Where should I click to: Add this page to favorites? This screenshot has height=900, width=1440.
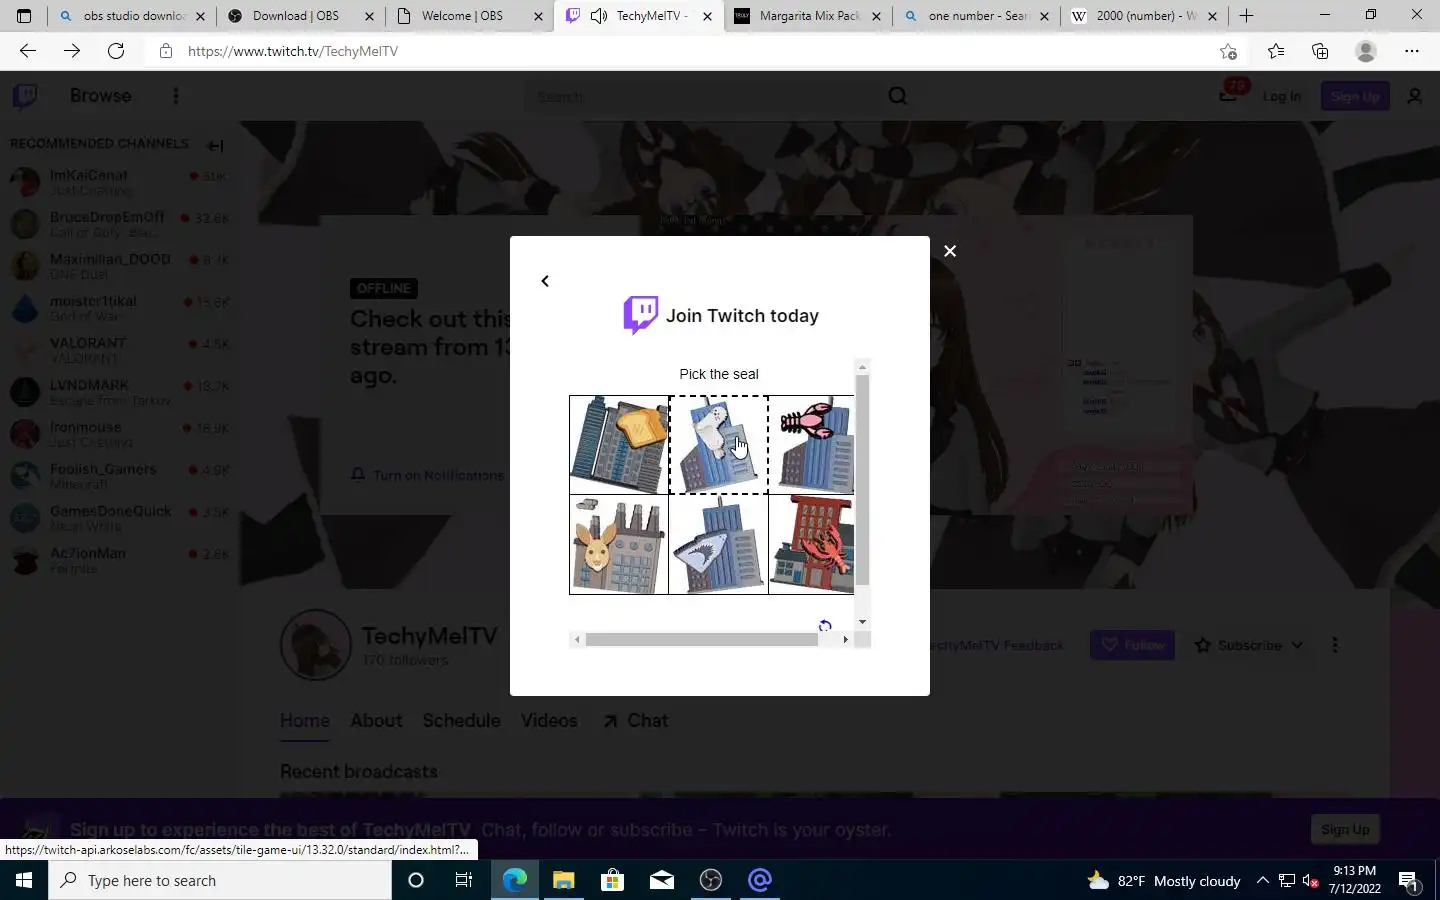[x=1228, y=51]
